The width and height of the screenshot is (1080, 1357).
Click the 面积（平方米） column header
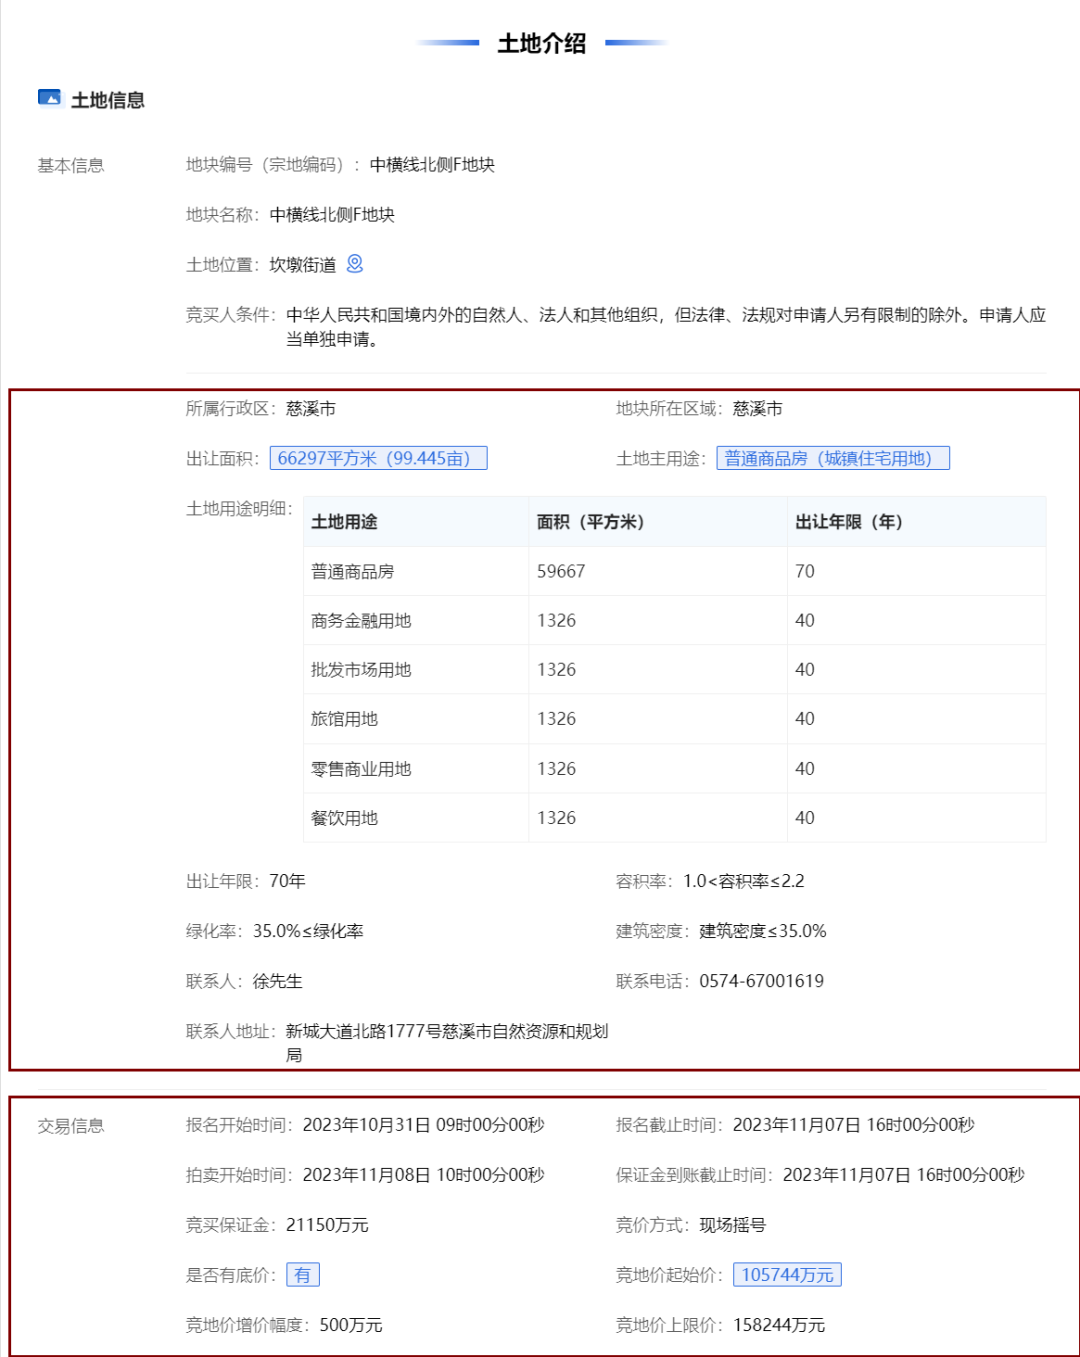click(x=590, y=522)
